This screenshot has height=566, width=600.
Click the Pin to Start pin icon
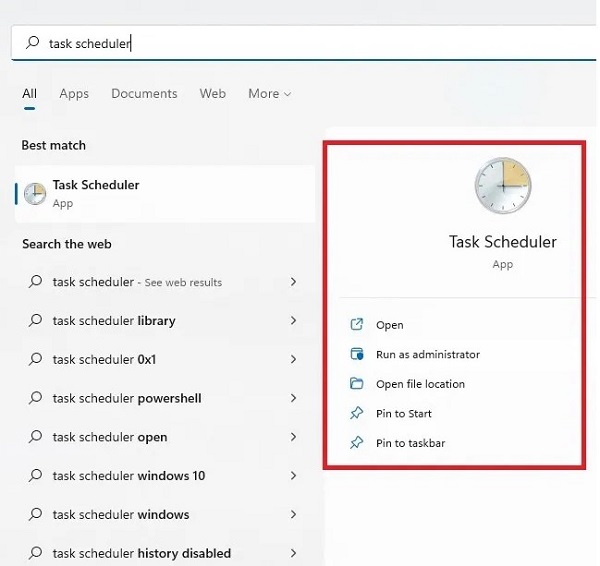[357, 413]
